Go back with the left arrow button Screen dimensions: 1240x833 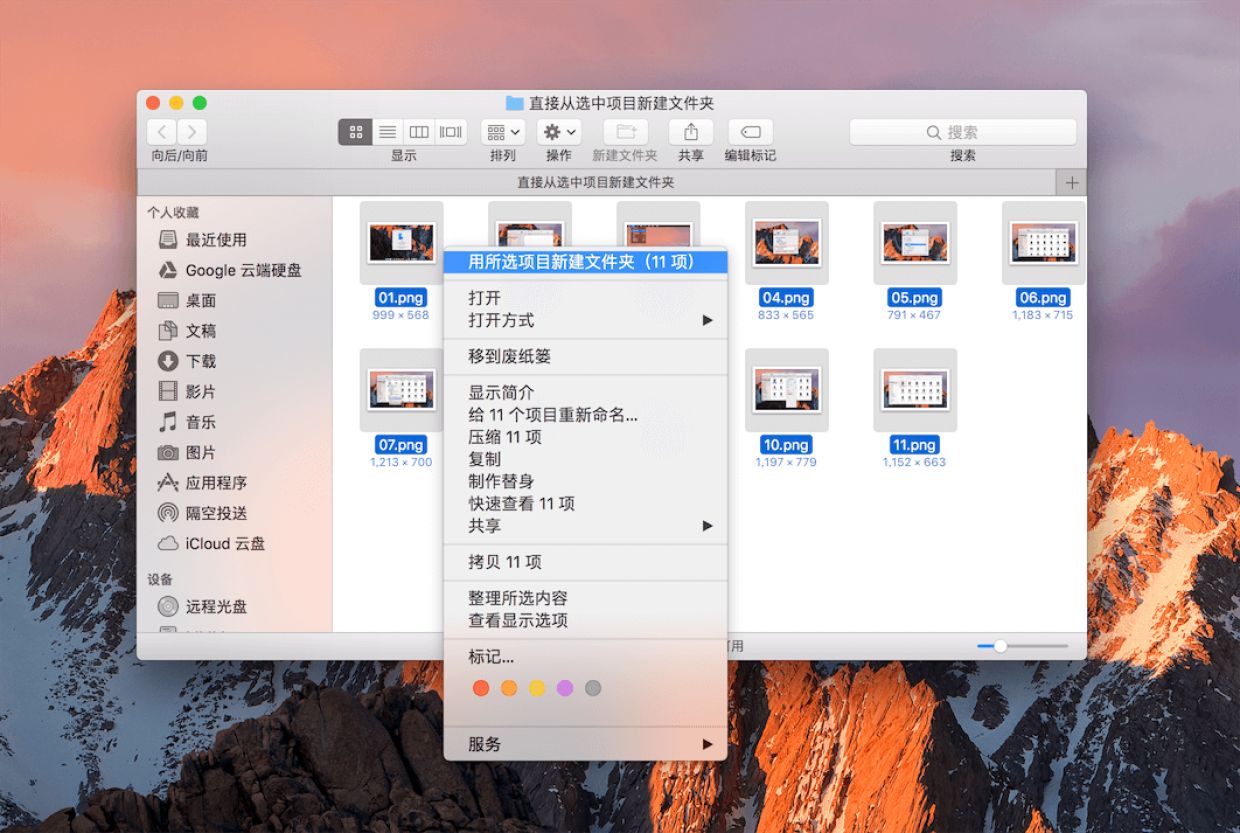coord(162,132)
